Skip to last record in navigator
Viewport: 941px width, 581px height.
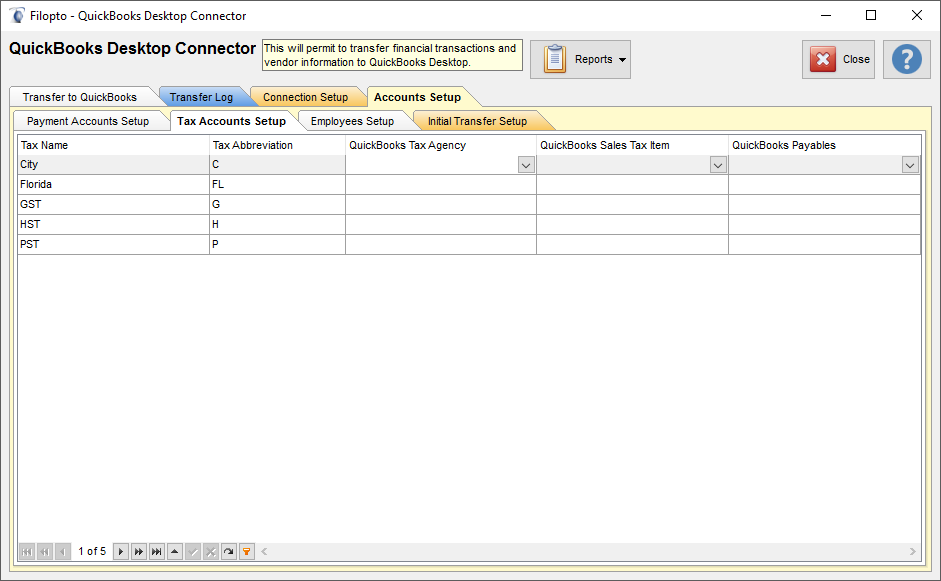157,551
